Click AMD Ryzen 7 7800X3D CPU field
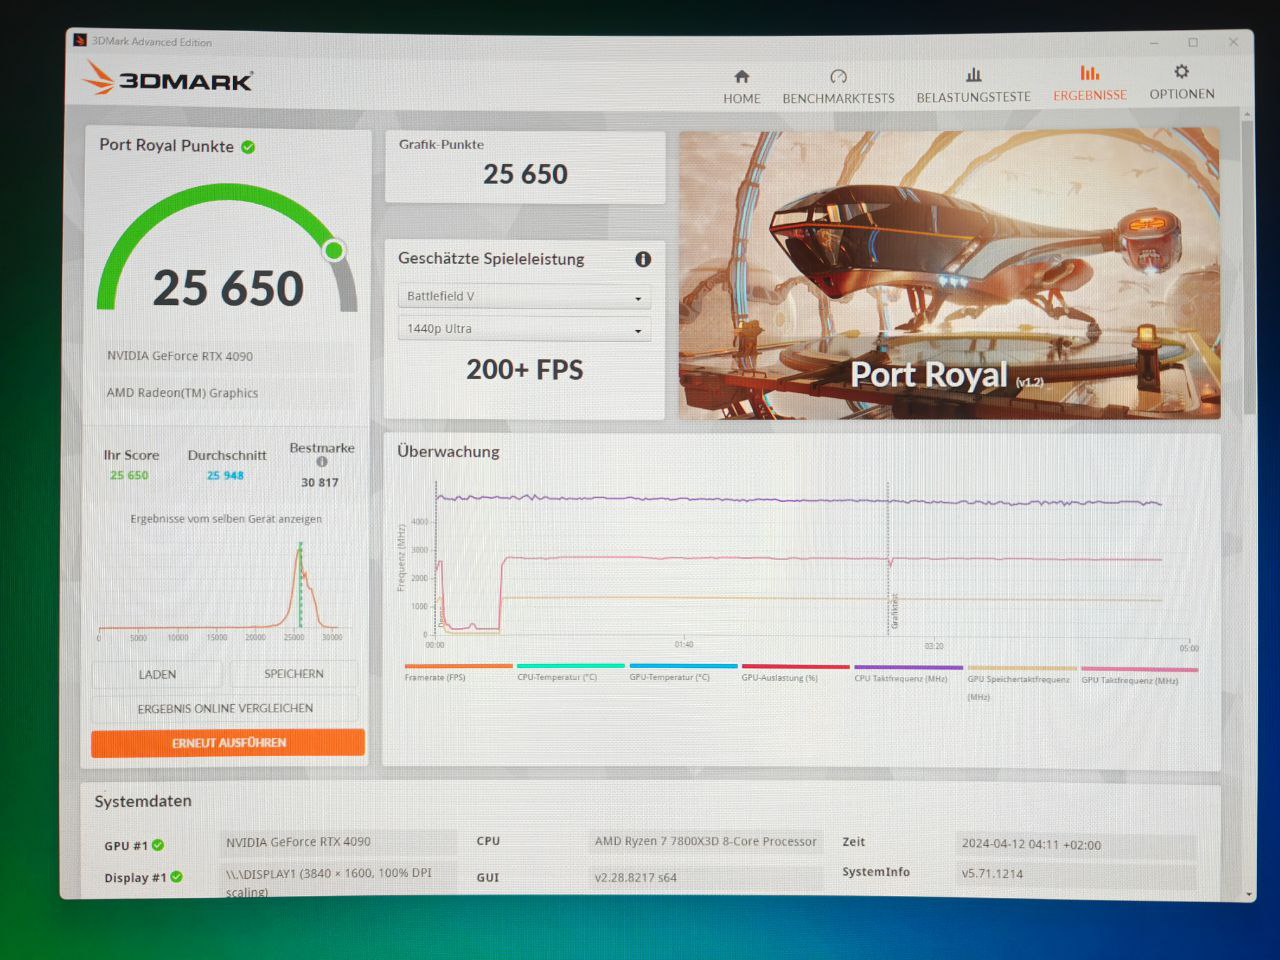 pos(706,842)
